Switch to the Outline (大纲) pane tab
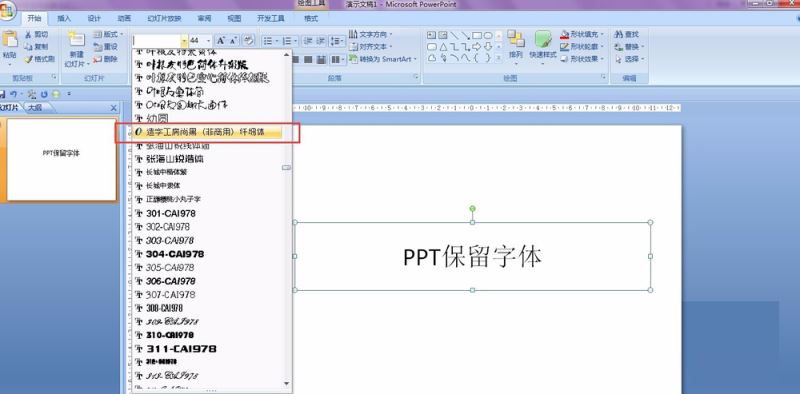Image resolution: width=800 pixels, height=394 pixels. coord(35,108)
